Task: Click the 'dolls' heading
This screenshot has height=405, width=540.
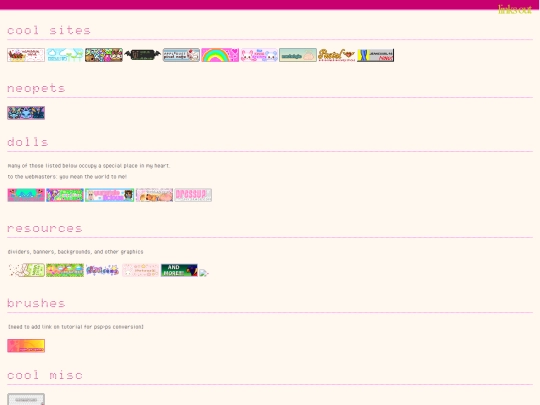Action: 28,142
